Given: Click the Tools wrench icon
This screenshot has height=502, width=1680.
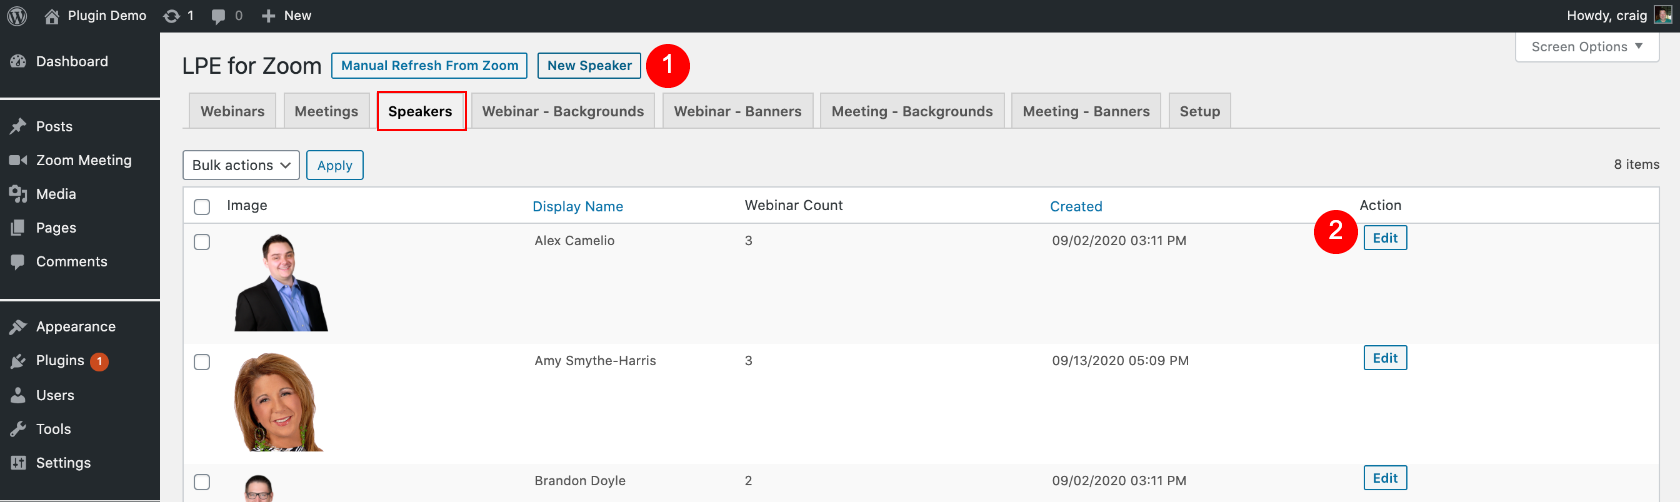Looking at the screenshot, I should (x=18, y=429).
